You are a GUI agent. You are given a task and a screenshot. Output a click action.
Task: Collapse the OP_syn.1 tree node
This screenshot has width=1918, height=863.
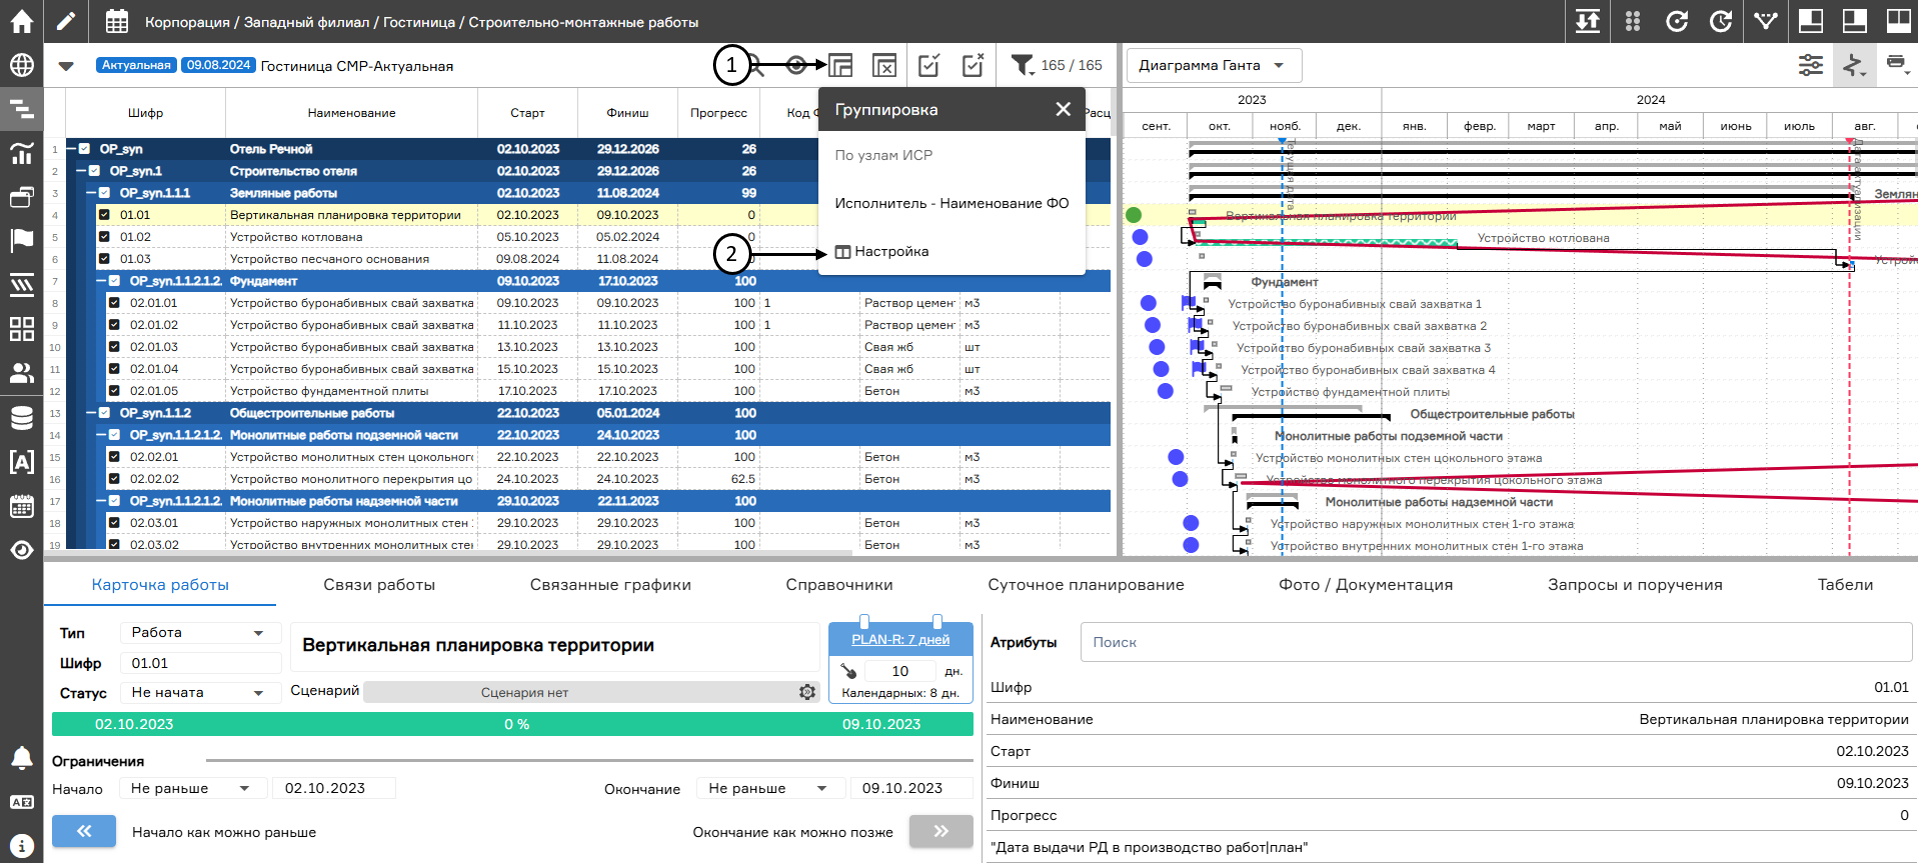pos(81,171)
